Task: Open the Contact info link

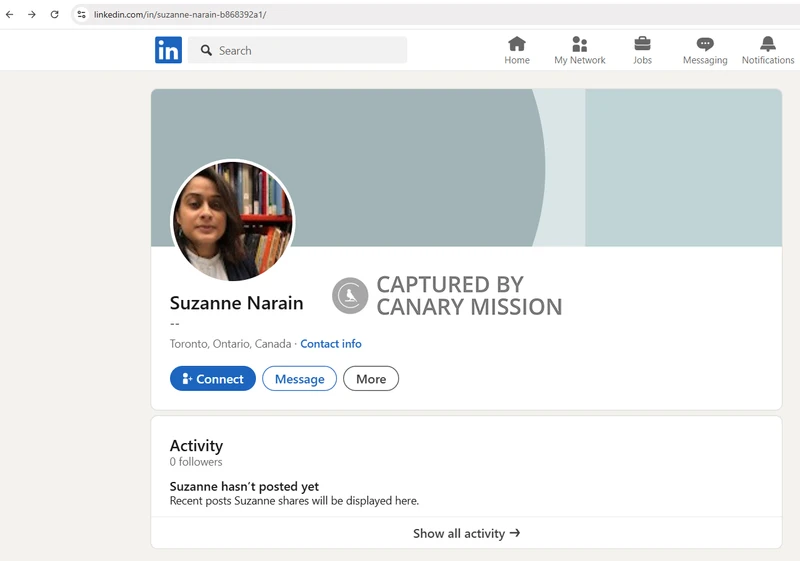Action: [x=331, y=344]
